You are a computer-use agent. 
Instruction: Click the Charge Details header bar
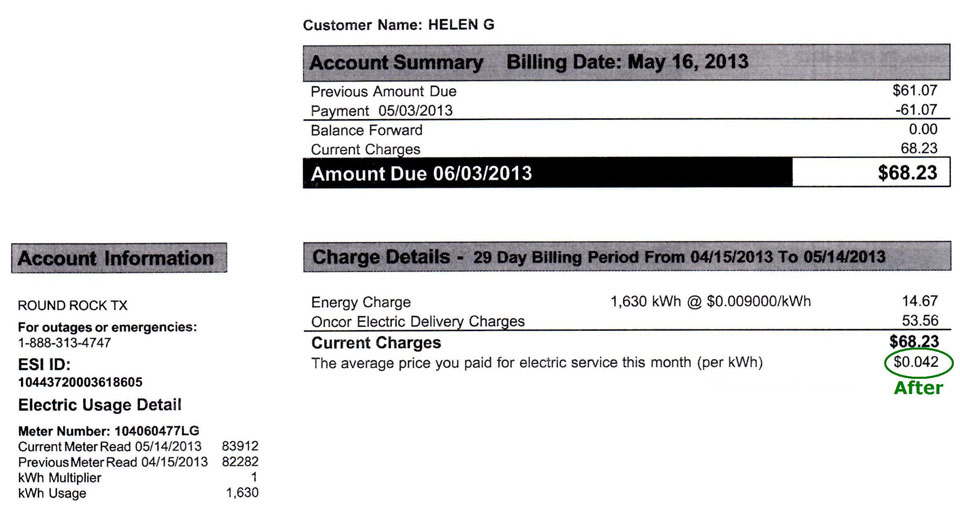[627, 257]
